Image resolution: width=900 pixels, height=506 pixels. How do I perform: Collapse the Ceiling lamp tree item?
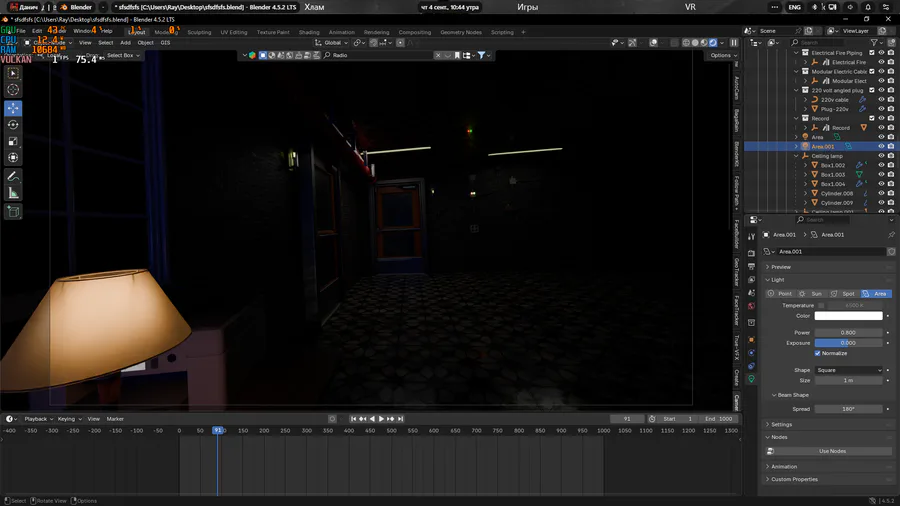click(797, 156)
